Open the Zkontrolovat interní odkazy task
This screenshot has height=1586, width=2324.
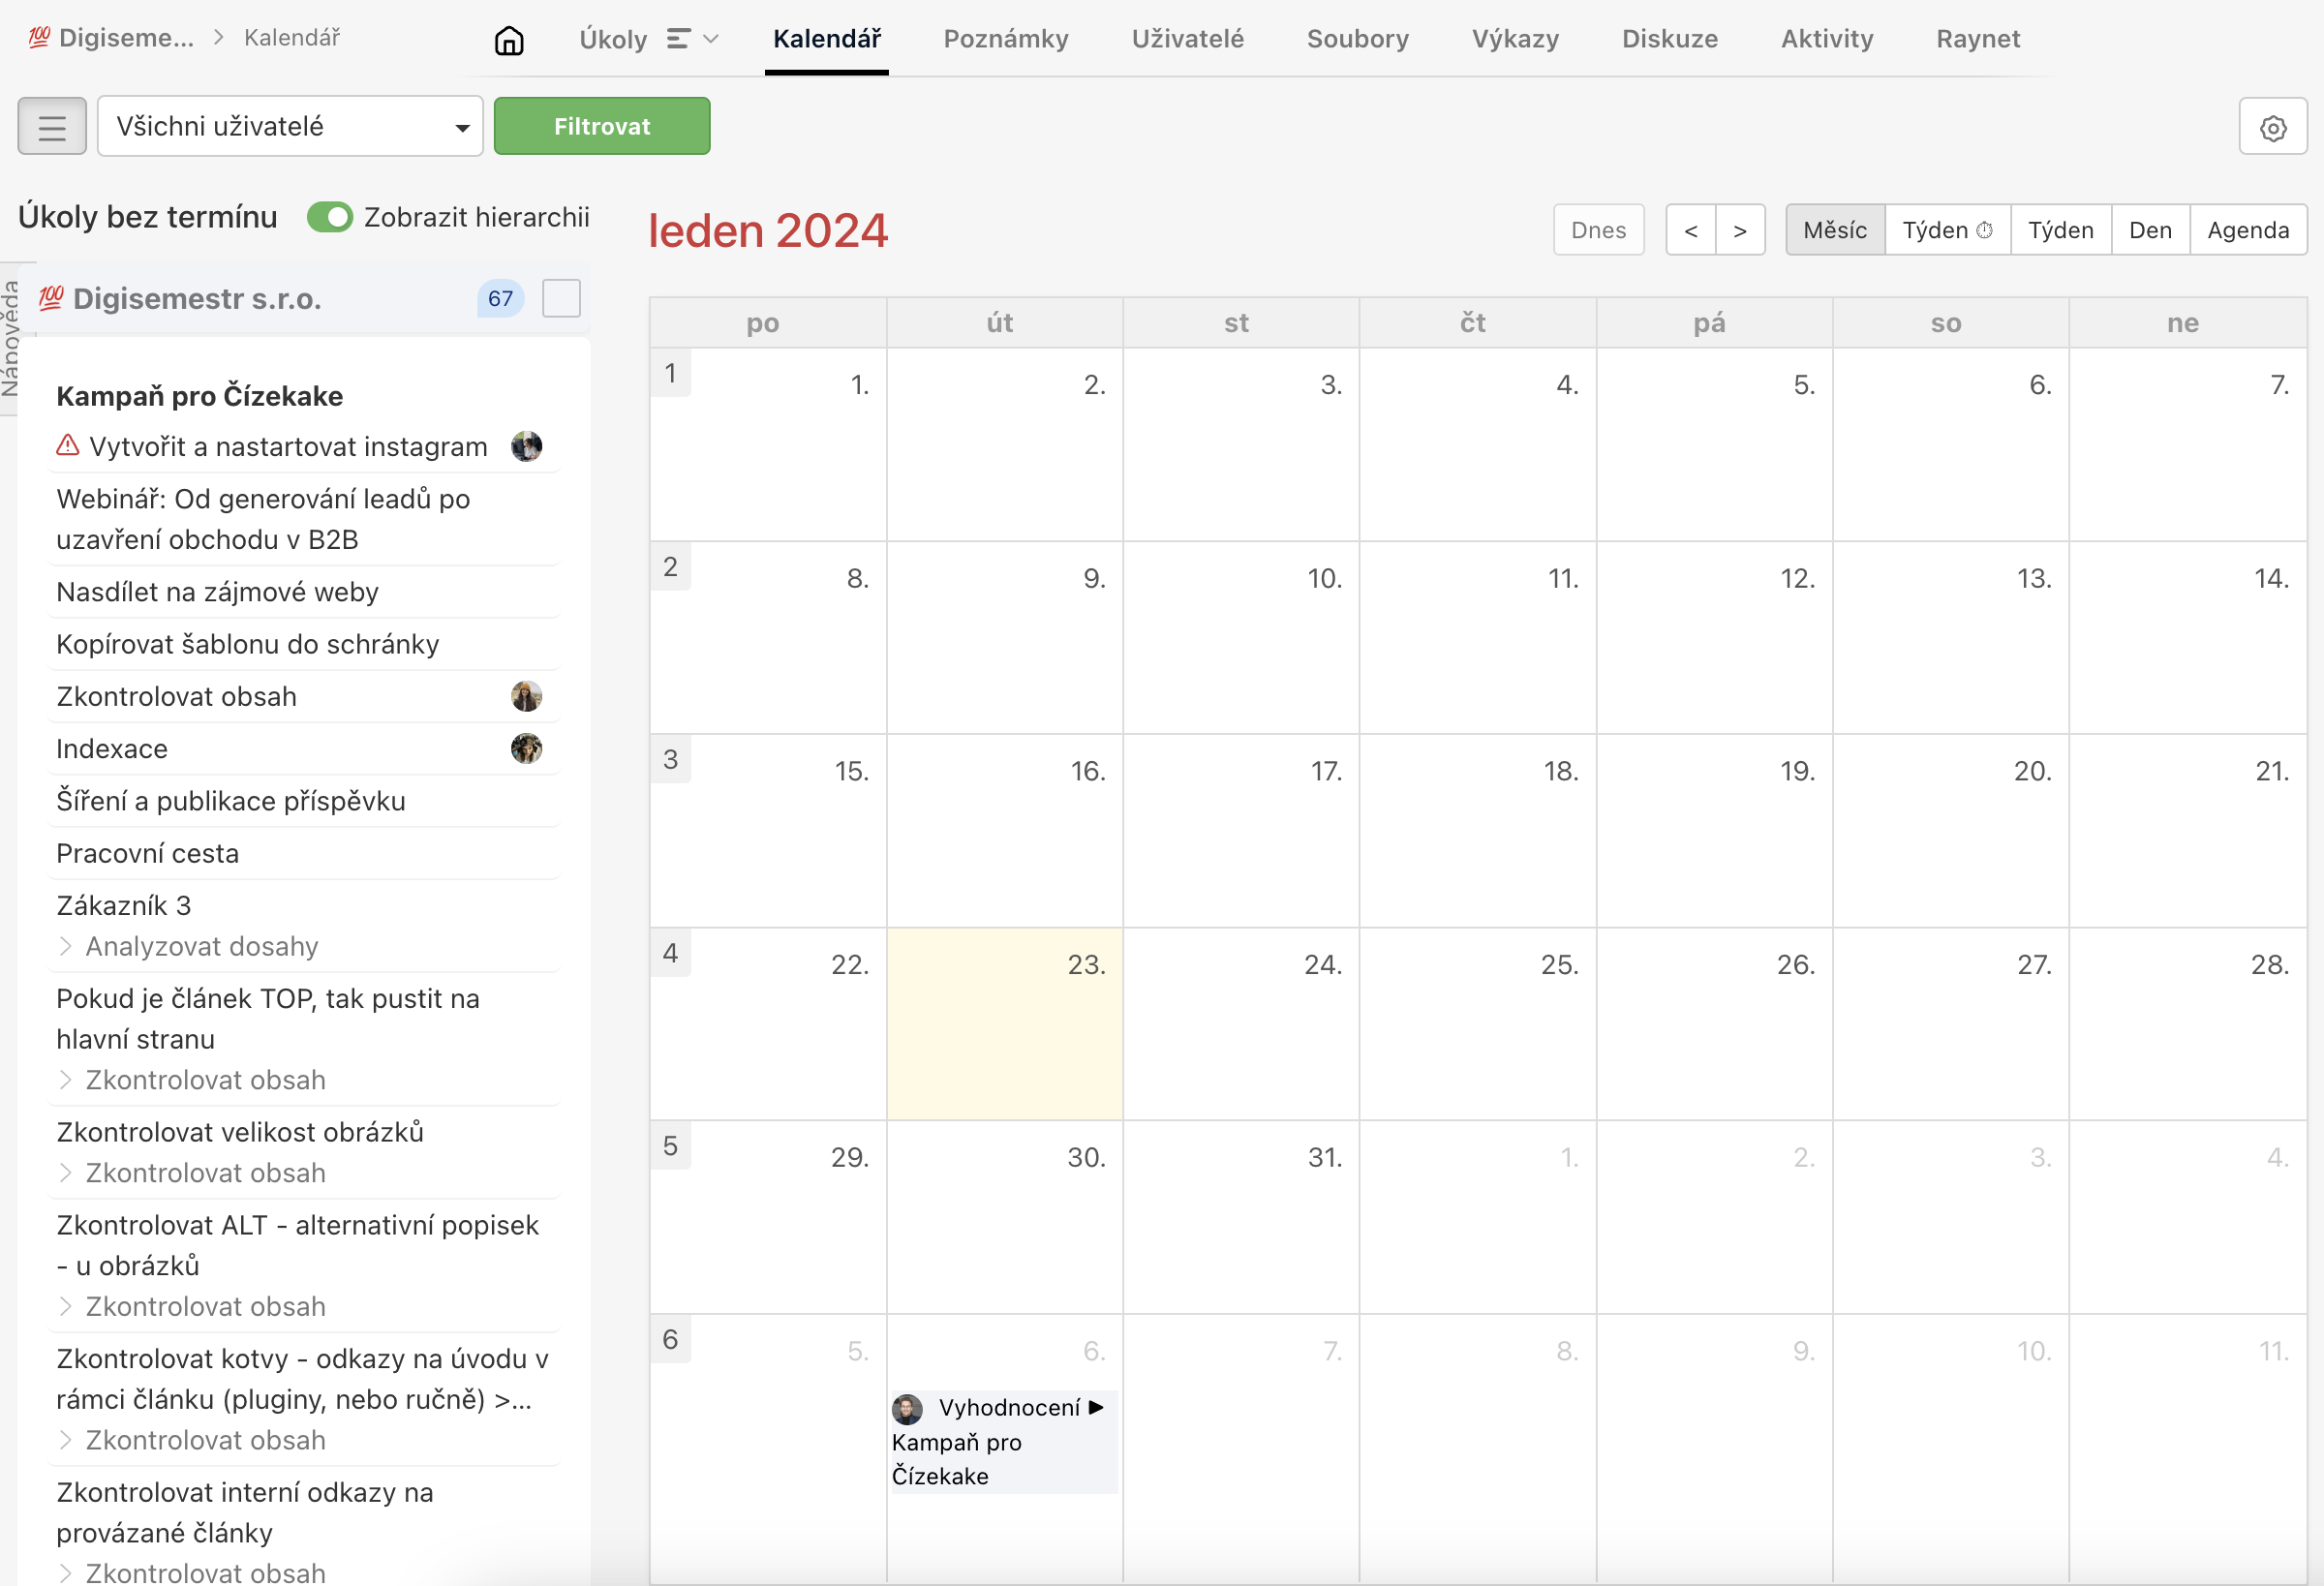pyautogui.click(x=244, y=1512)
